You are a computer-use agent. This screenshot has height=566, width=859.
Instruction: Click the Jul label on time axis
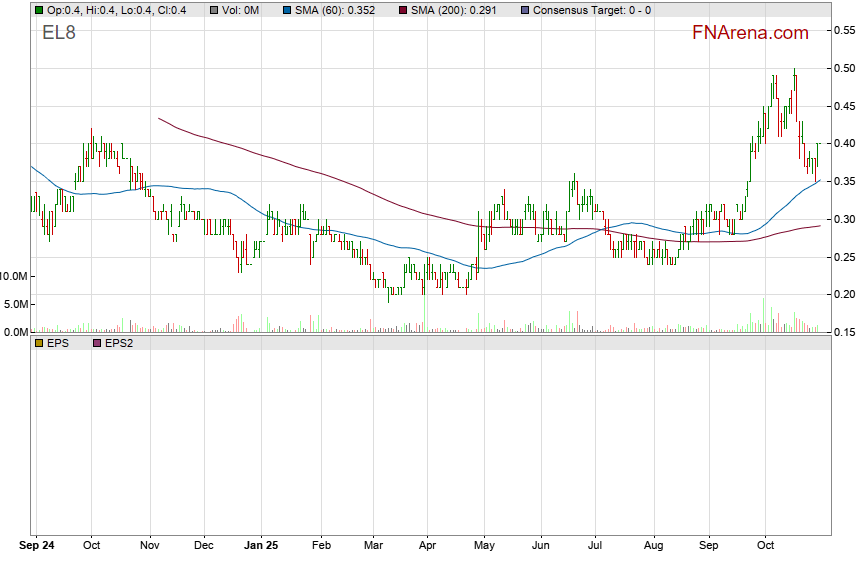[x=595, y=547]
